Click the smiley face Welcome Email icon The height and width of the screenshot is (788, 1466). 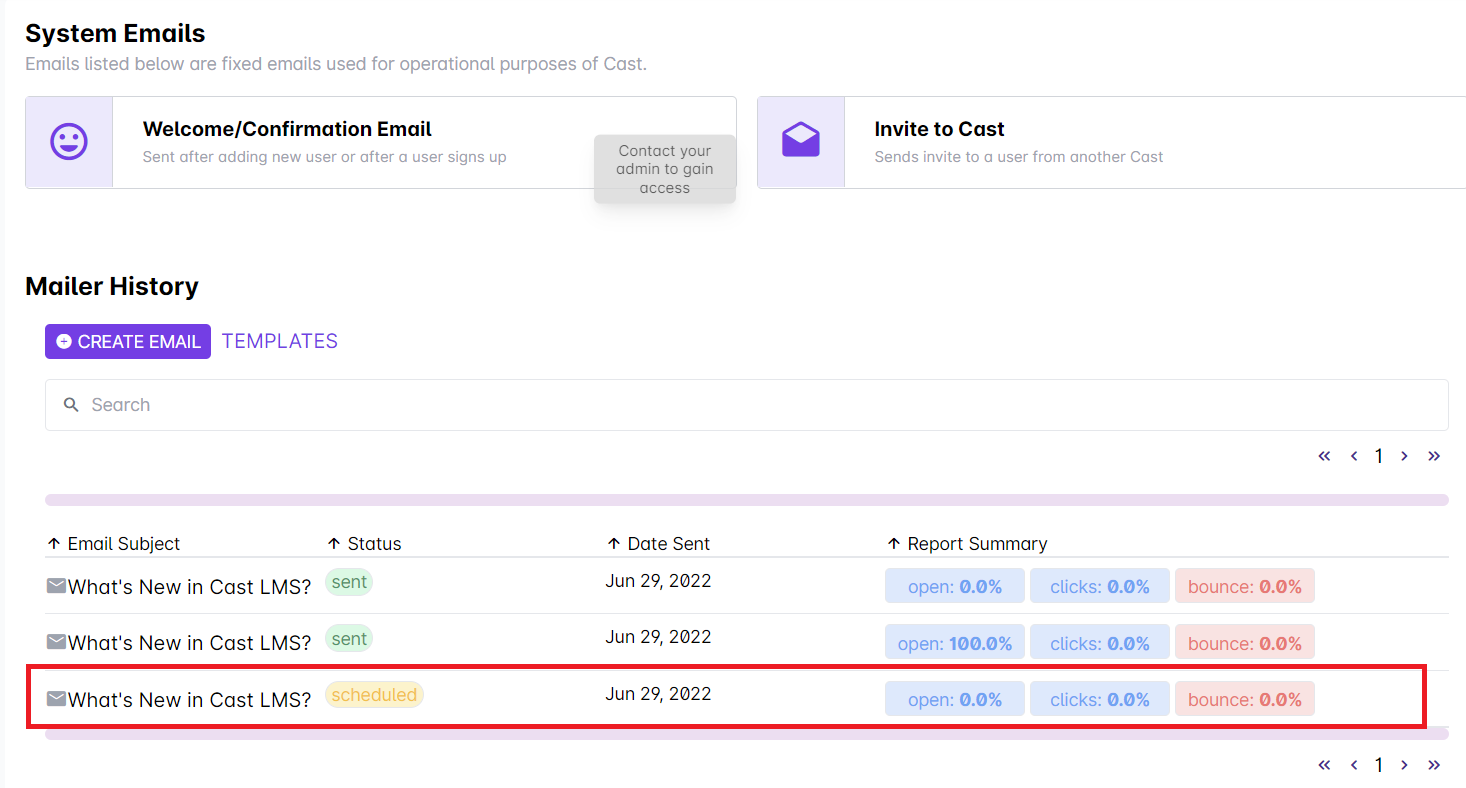[69, 142]
